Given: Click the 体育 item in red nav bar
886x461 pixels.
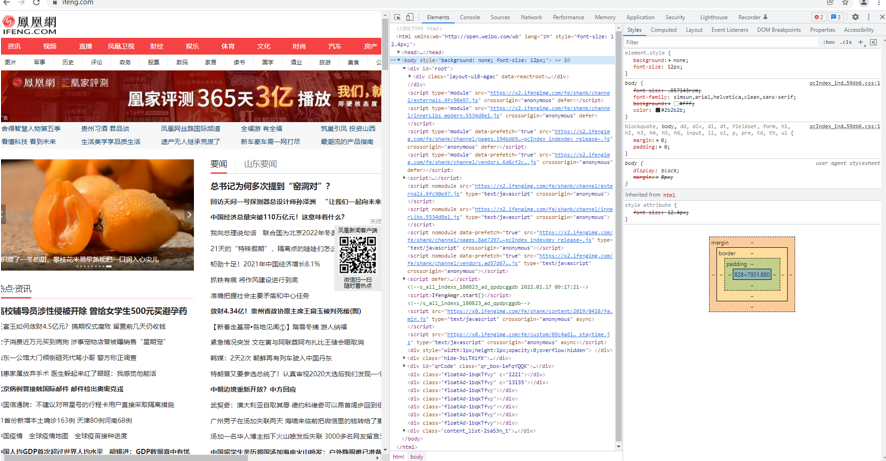Looking at the screenshot, I should tap(228, 46).
